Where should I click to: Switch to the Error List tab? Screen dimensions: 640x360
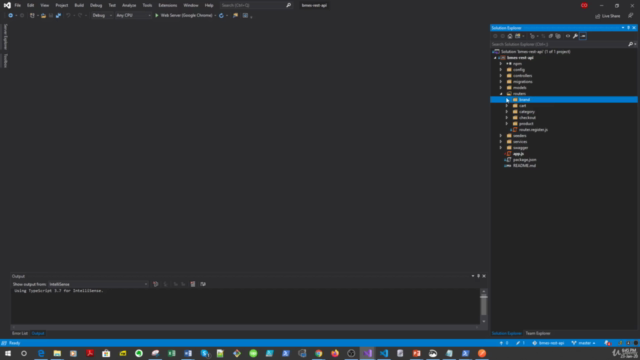(x=20, y=333)
